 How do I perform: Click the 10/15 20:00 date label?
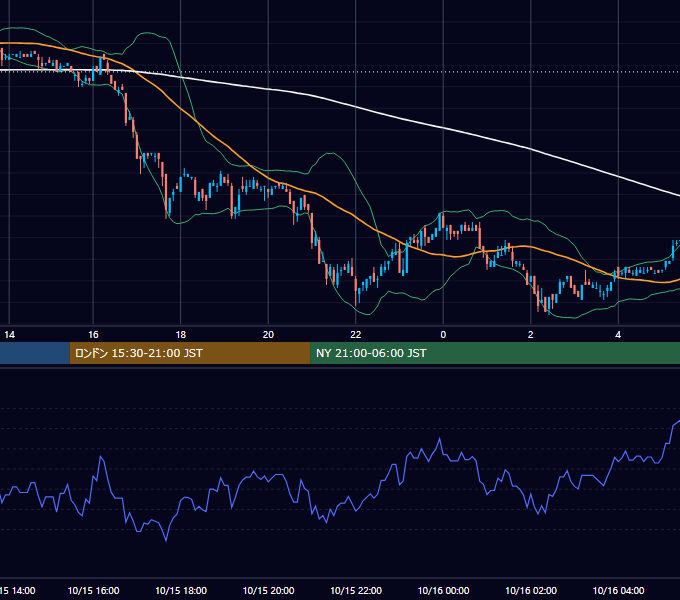pos(268,590)
